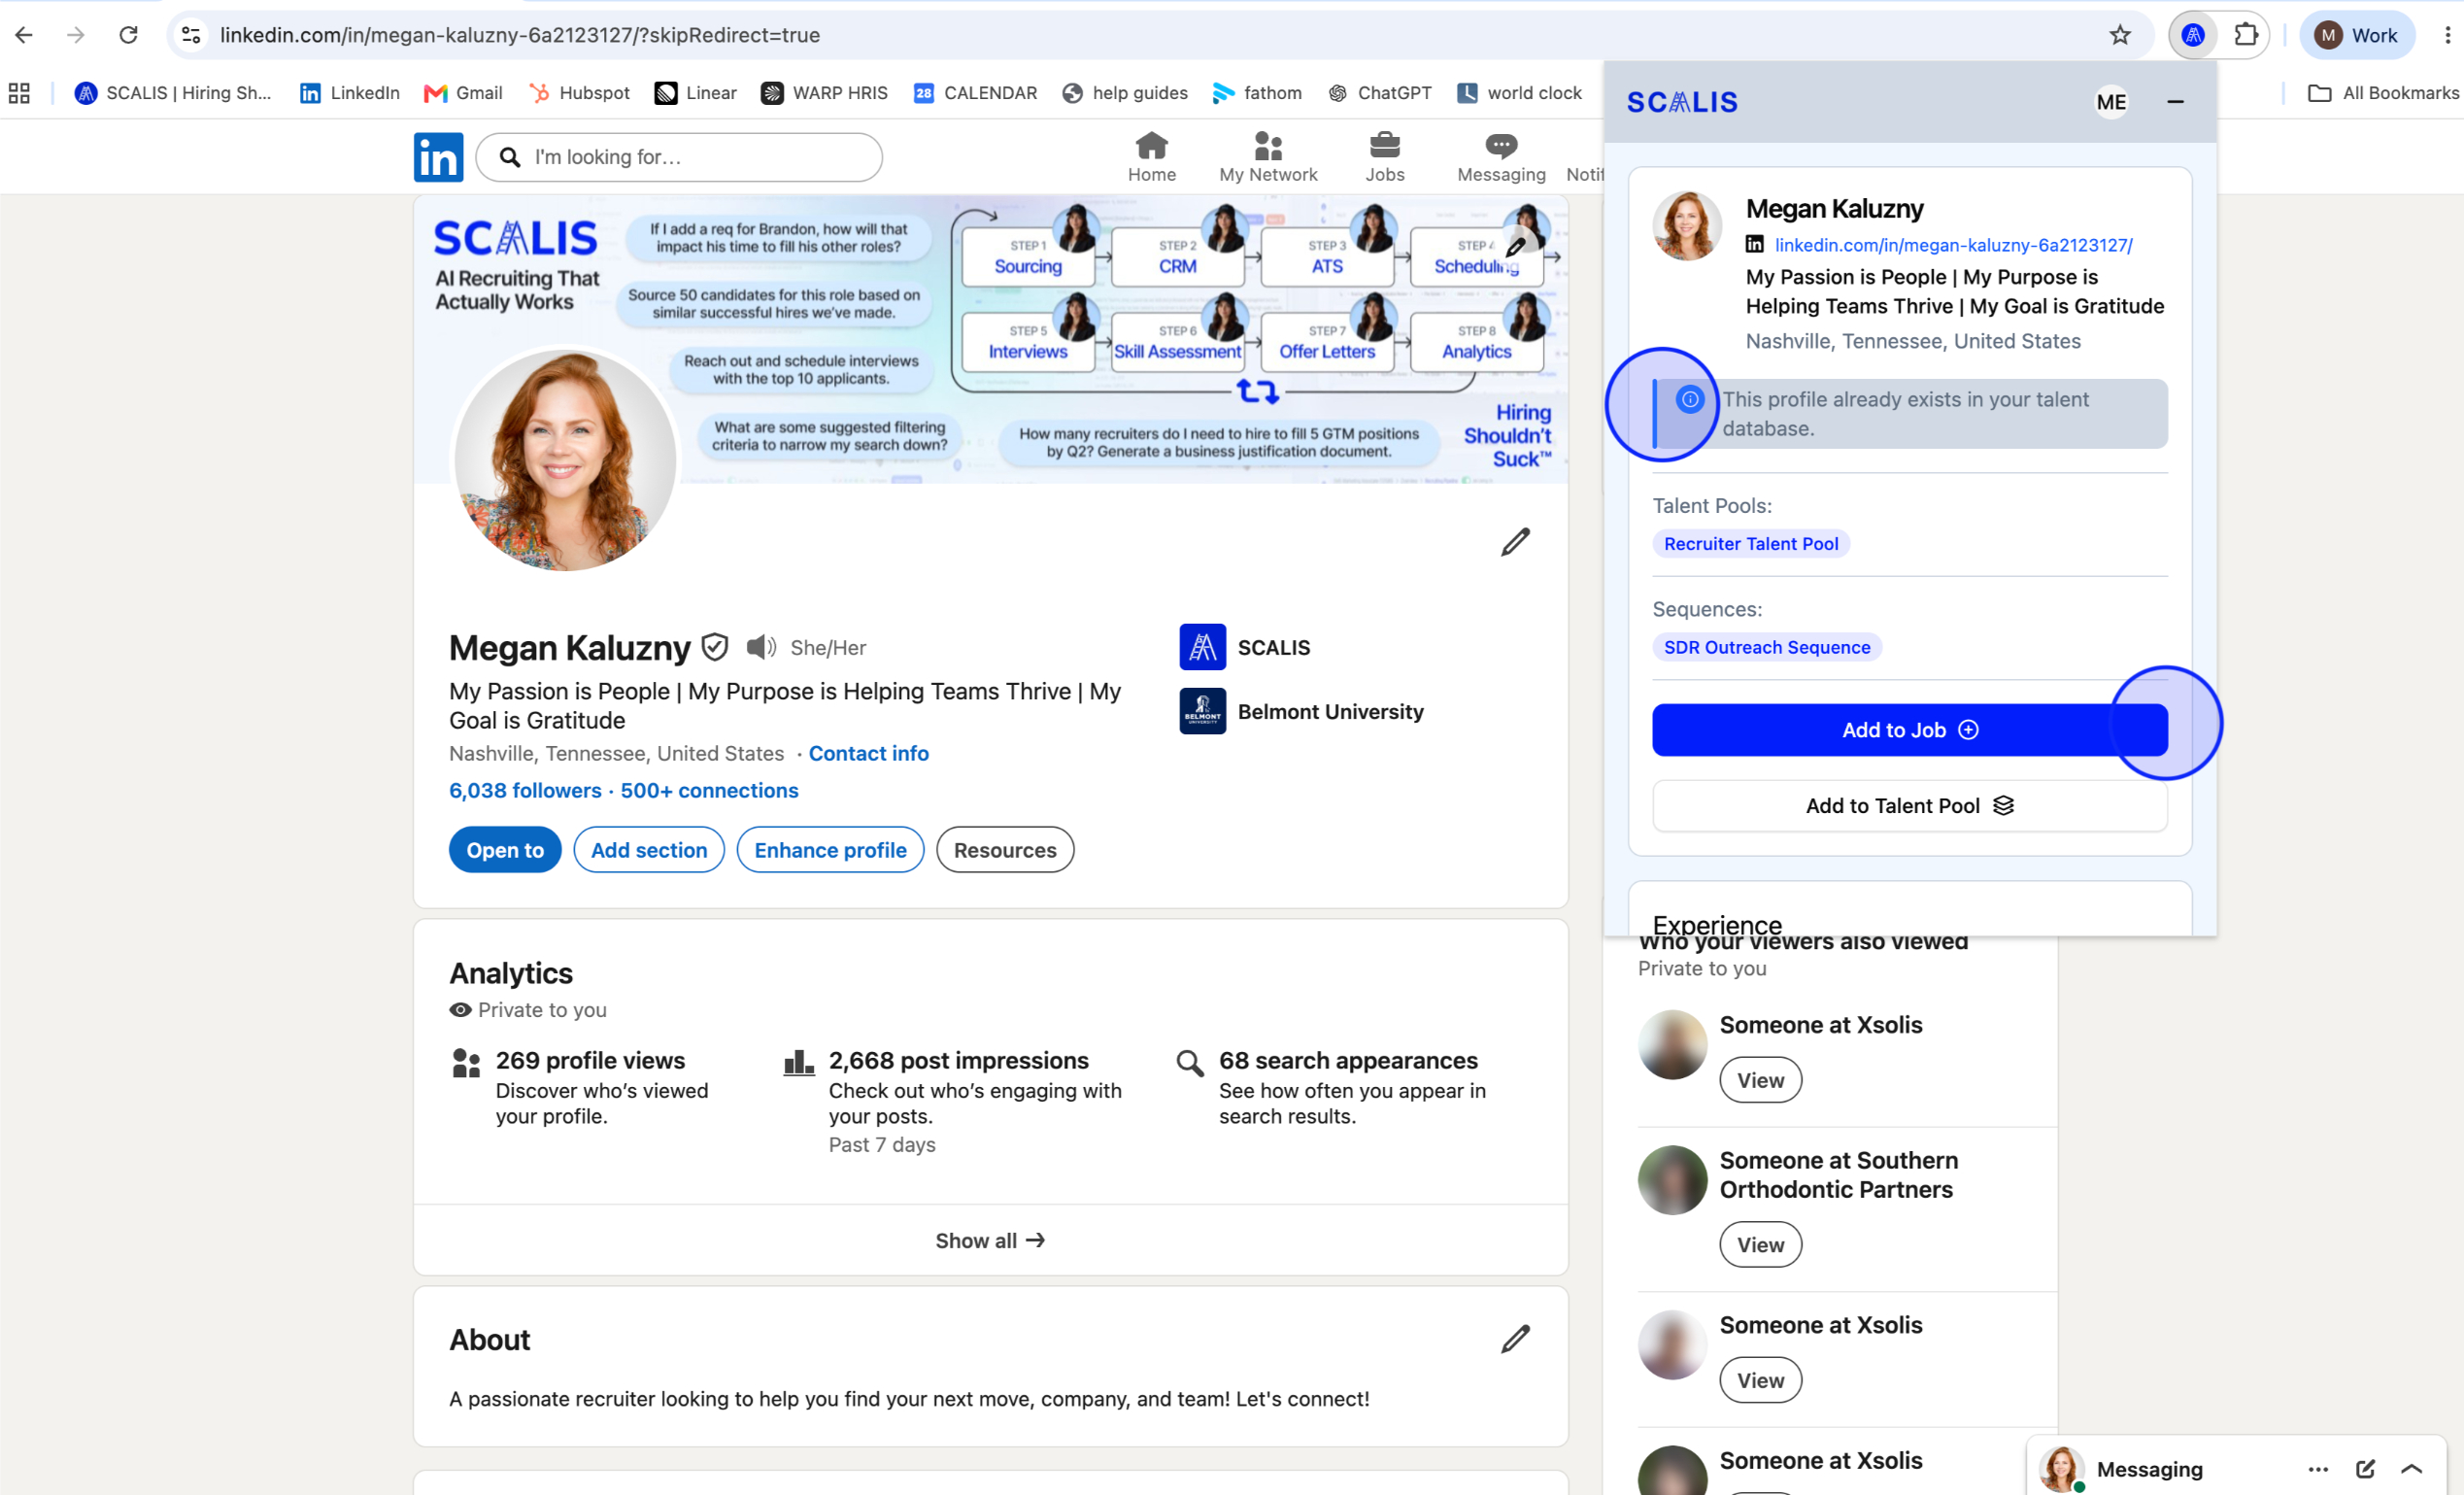
Task: Open the Extensions puzzle icon
Action: point(2246,35)
